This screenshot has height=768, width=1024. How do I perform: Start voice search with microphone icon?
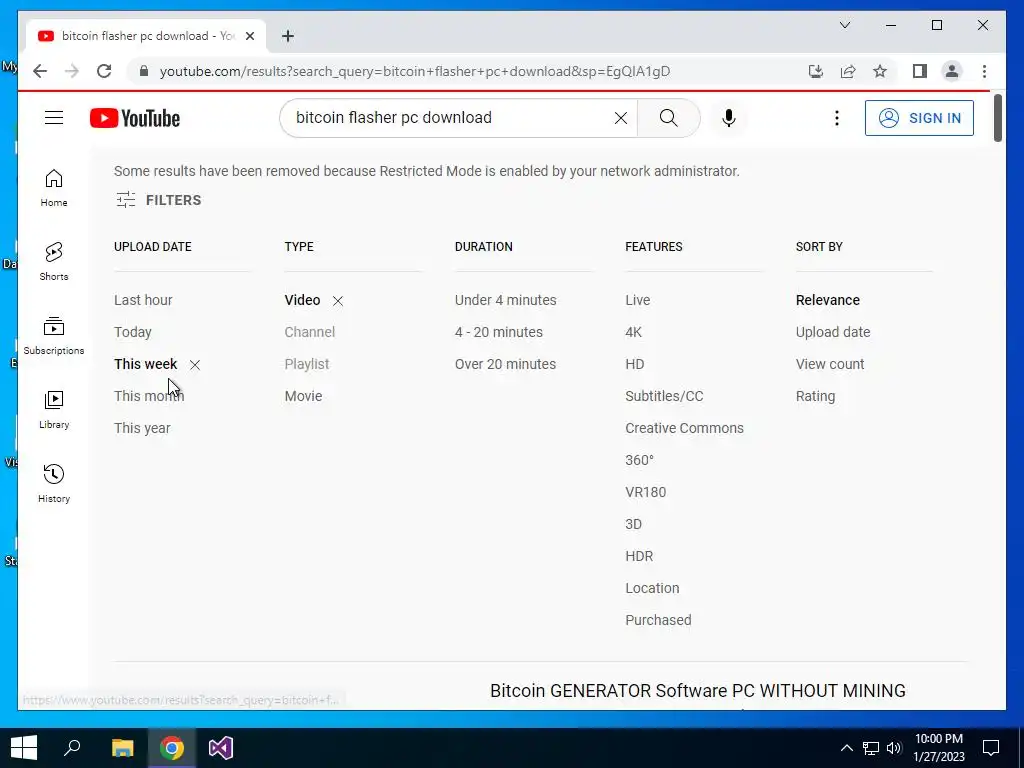[x=729, y=118]
